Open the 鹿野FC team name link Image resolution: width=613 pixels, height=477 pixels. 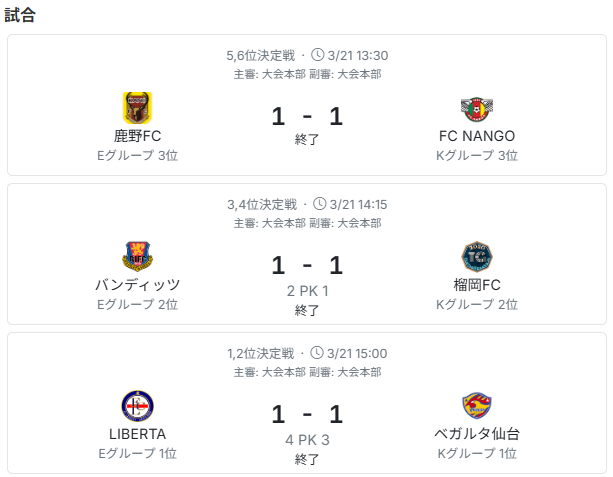pyautogui.click(x=137, y=135)
